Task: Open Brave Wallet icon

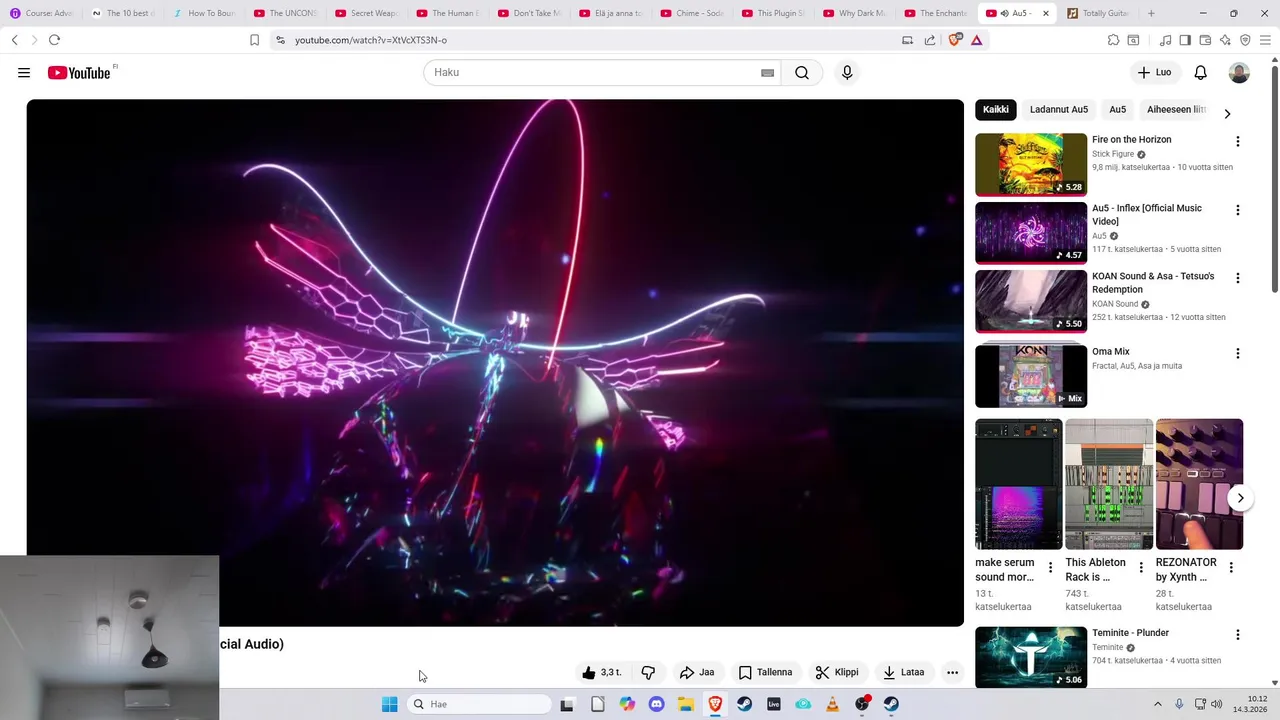Action: point(1205,40)
